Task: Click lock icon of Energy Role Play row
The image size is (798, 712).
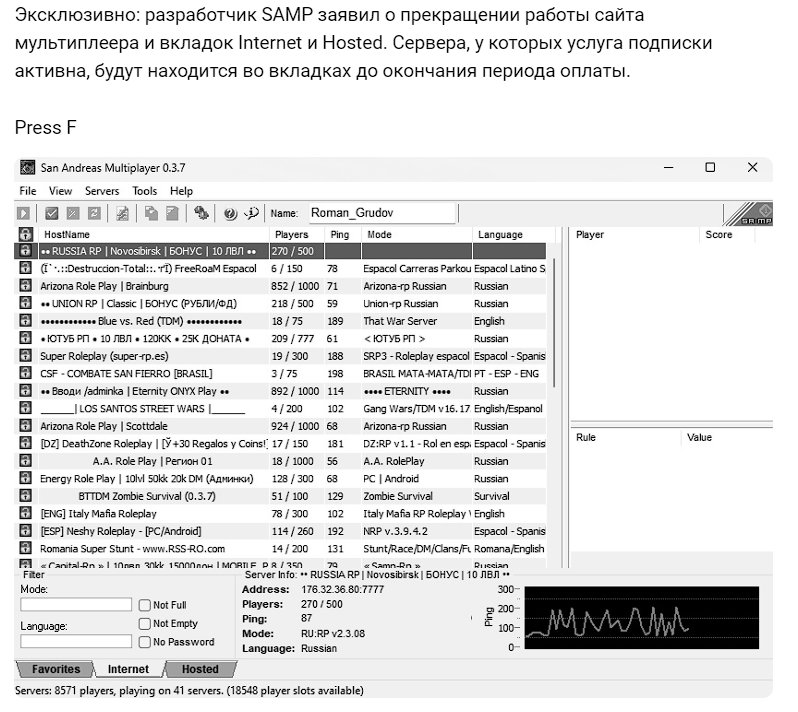Action: click(25, 478)
